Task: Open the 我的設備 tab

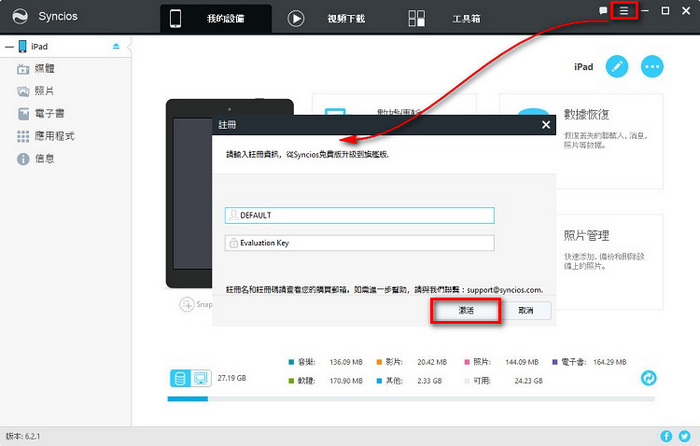Action: (x=216, y=18)
